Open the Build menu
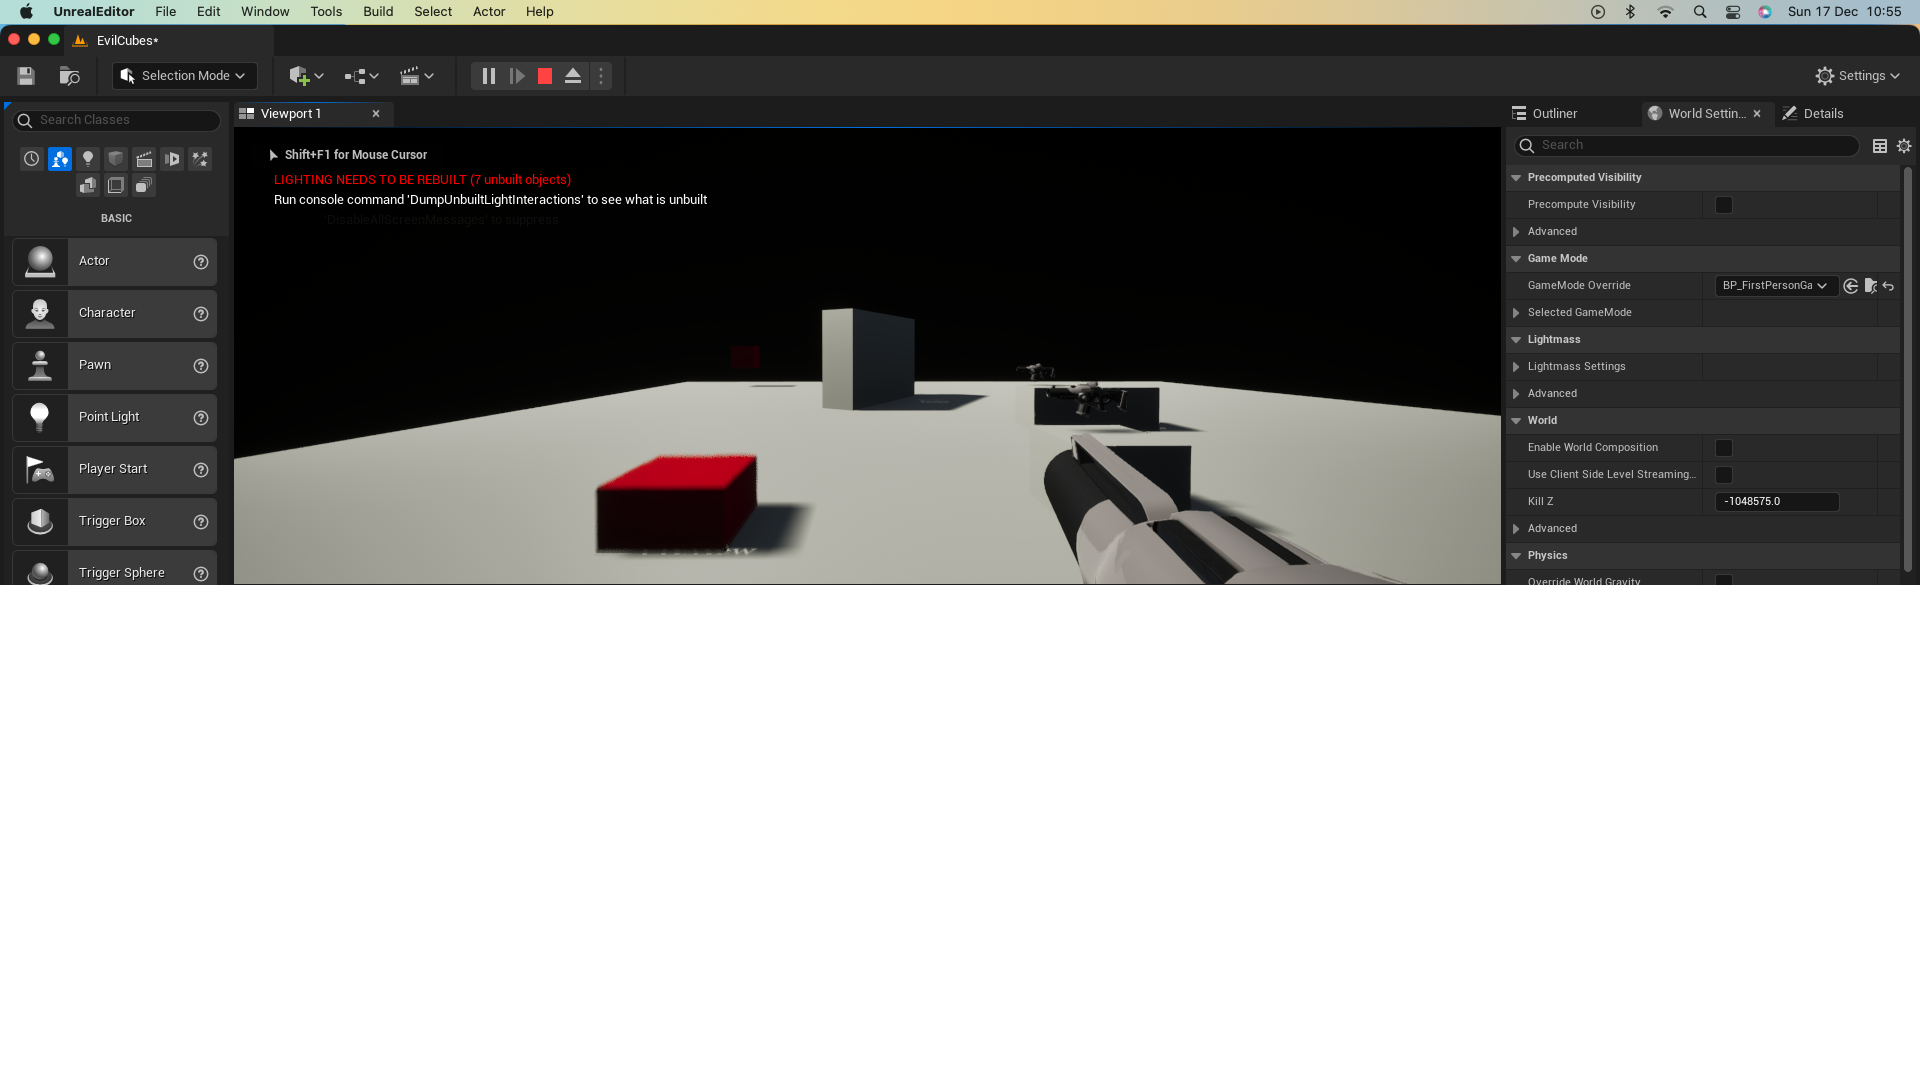This screenshot has width=1920, height=1080. (377, 11)
